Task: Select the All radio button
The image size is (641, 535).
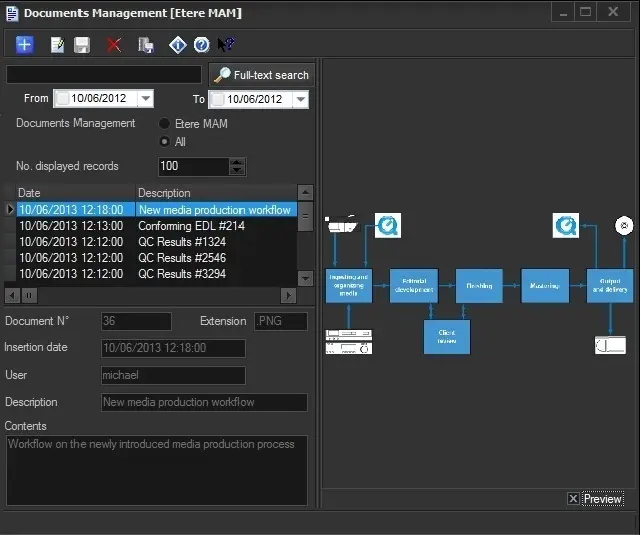Action: [x=164, y=142]
